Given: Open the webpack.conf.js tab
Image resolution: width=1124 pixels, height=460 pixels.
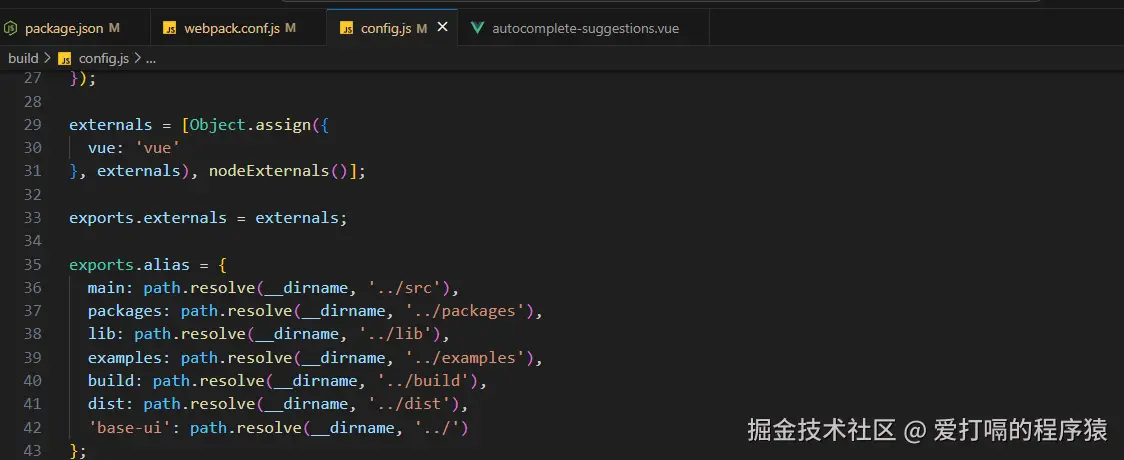Looking at the screenshot, I should [231, 29].
